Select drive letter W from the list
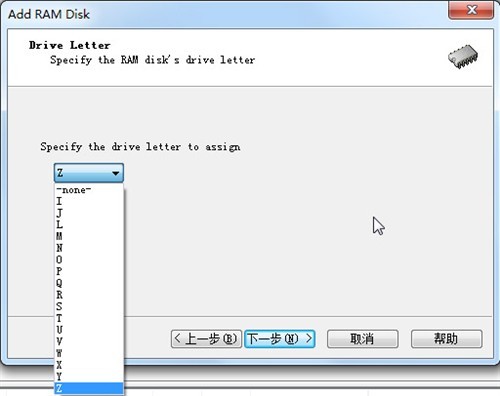The image size is (500, 396). pos(89,353)
